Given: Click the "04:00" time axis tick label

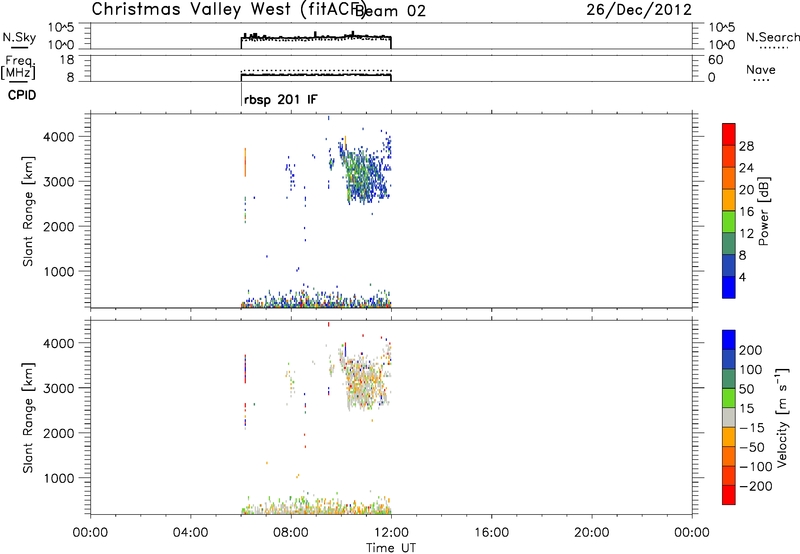Looking at the screenshot, I should [x=191, y=533].
